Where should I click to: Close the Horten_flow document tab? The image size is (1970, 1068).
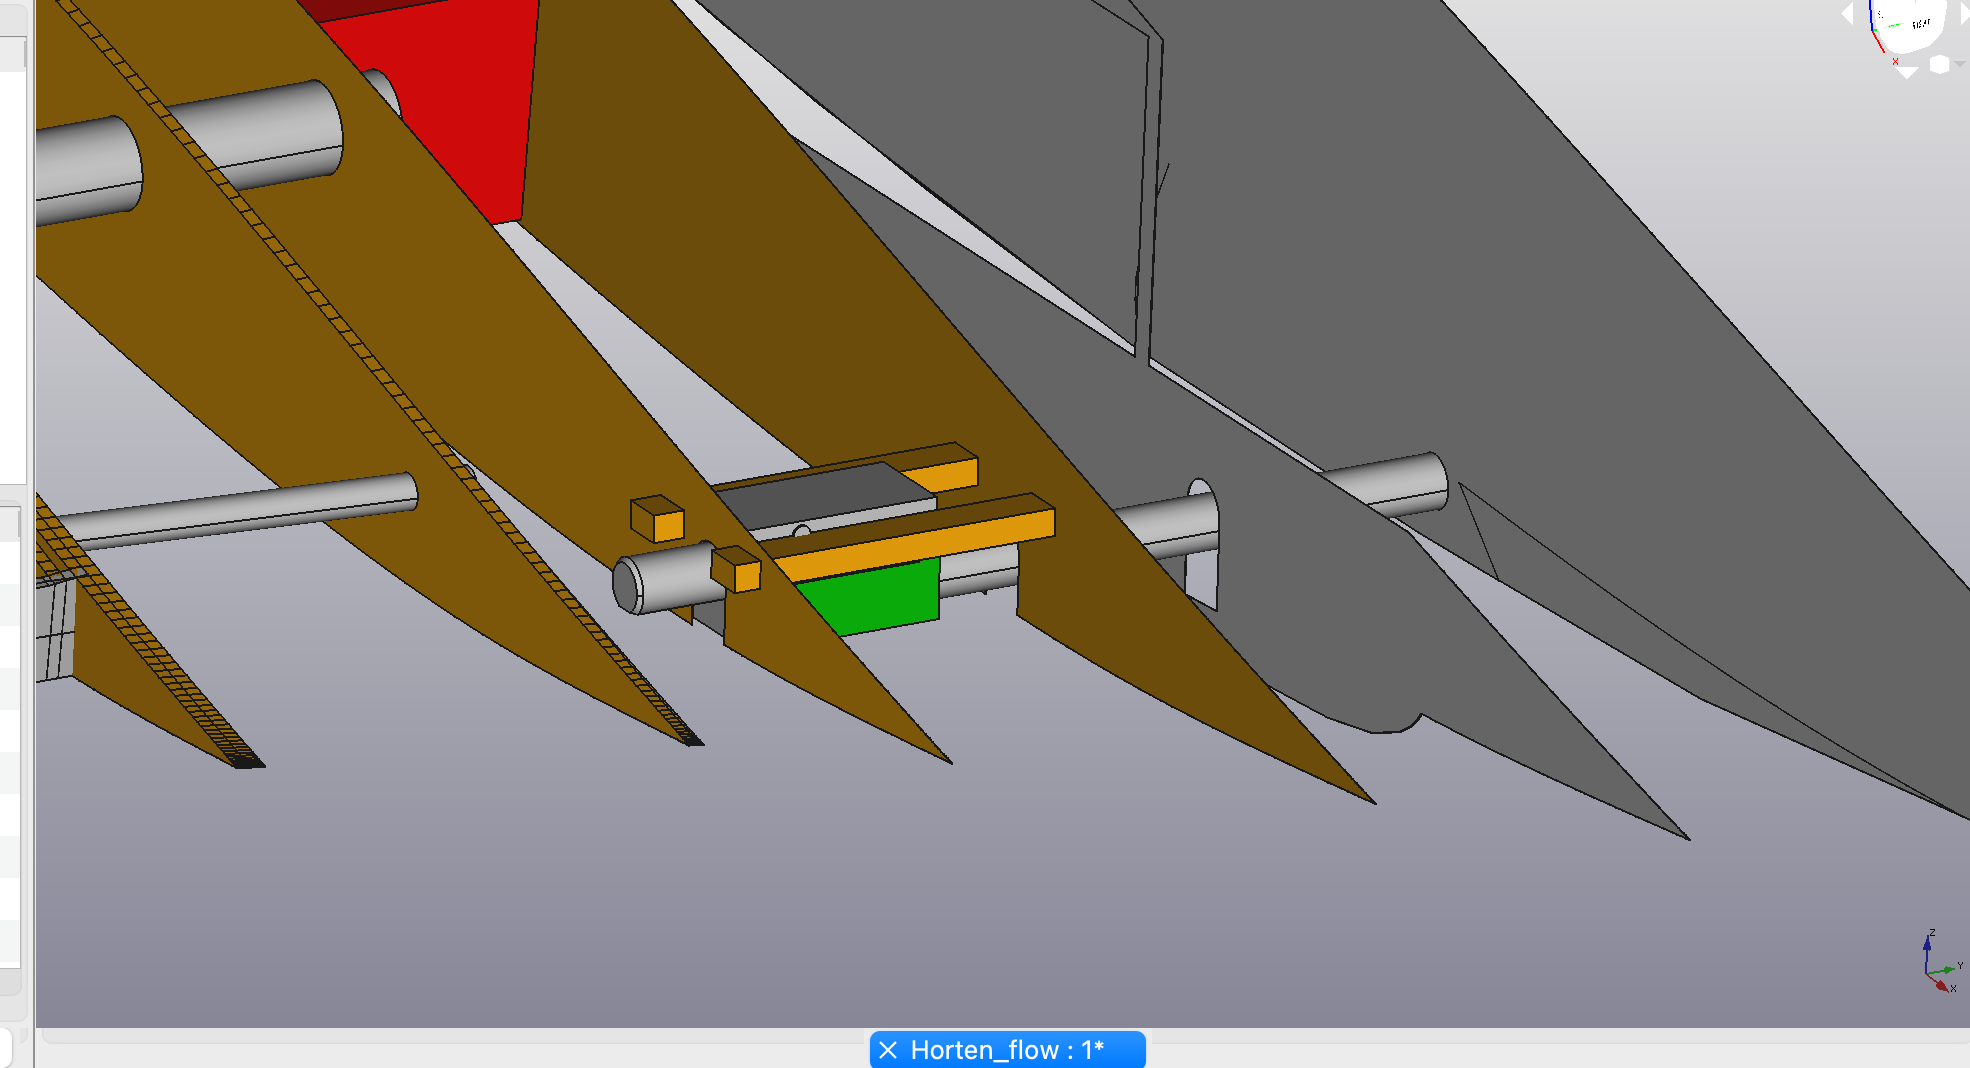(887, 1050)
